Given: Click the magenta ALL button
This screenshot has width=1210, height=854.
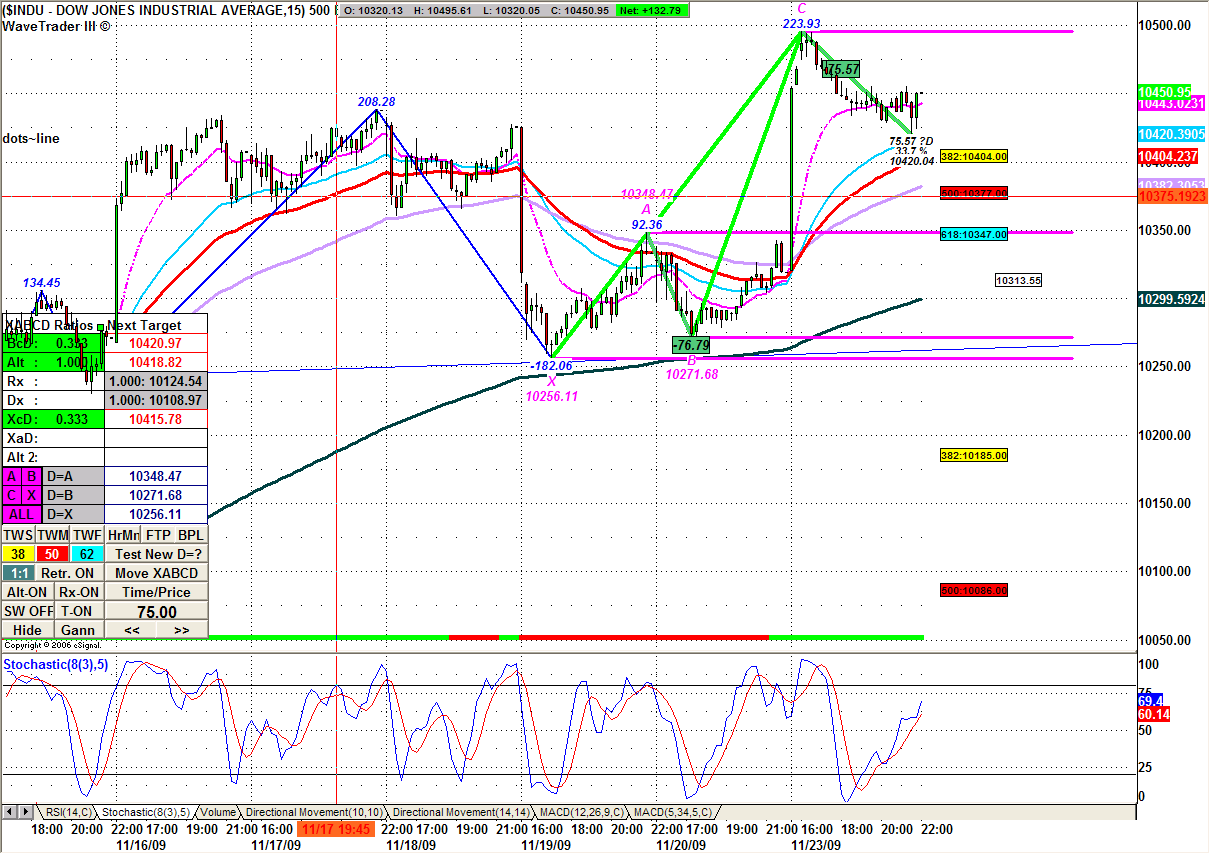Looking at the screenshot, I should pyautogui.click(x=24, y=514).
